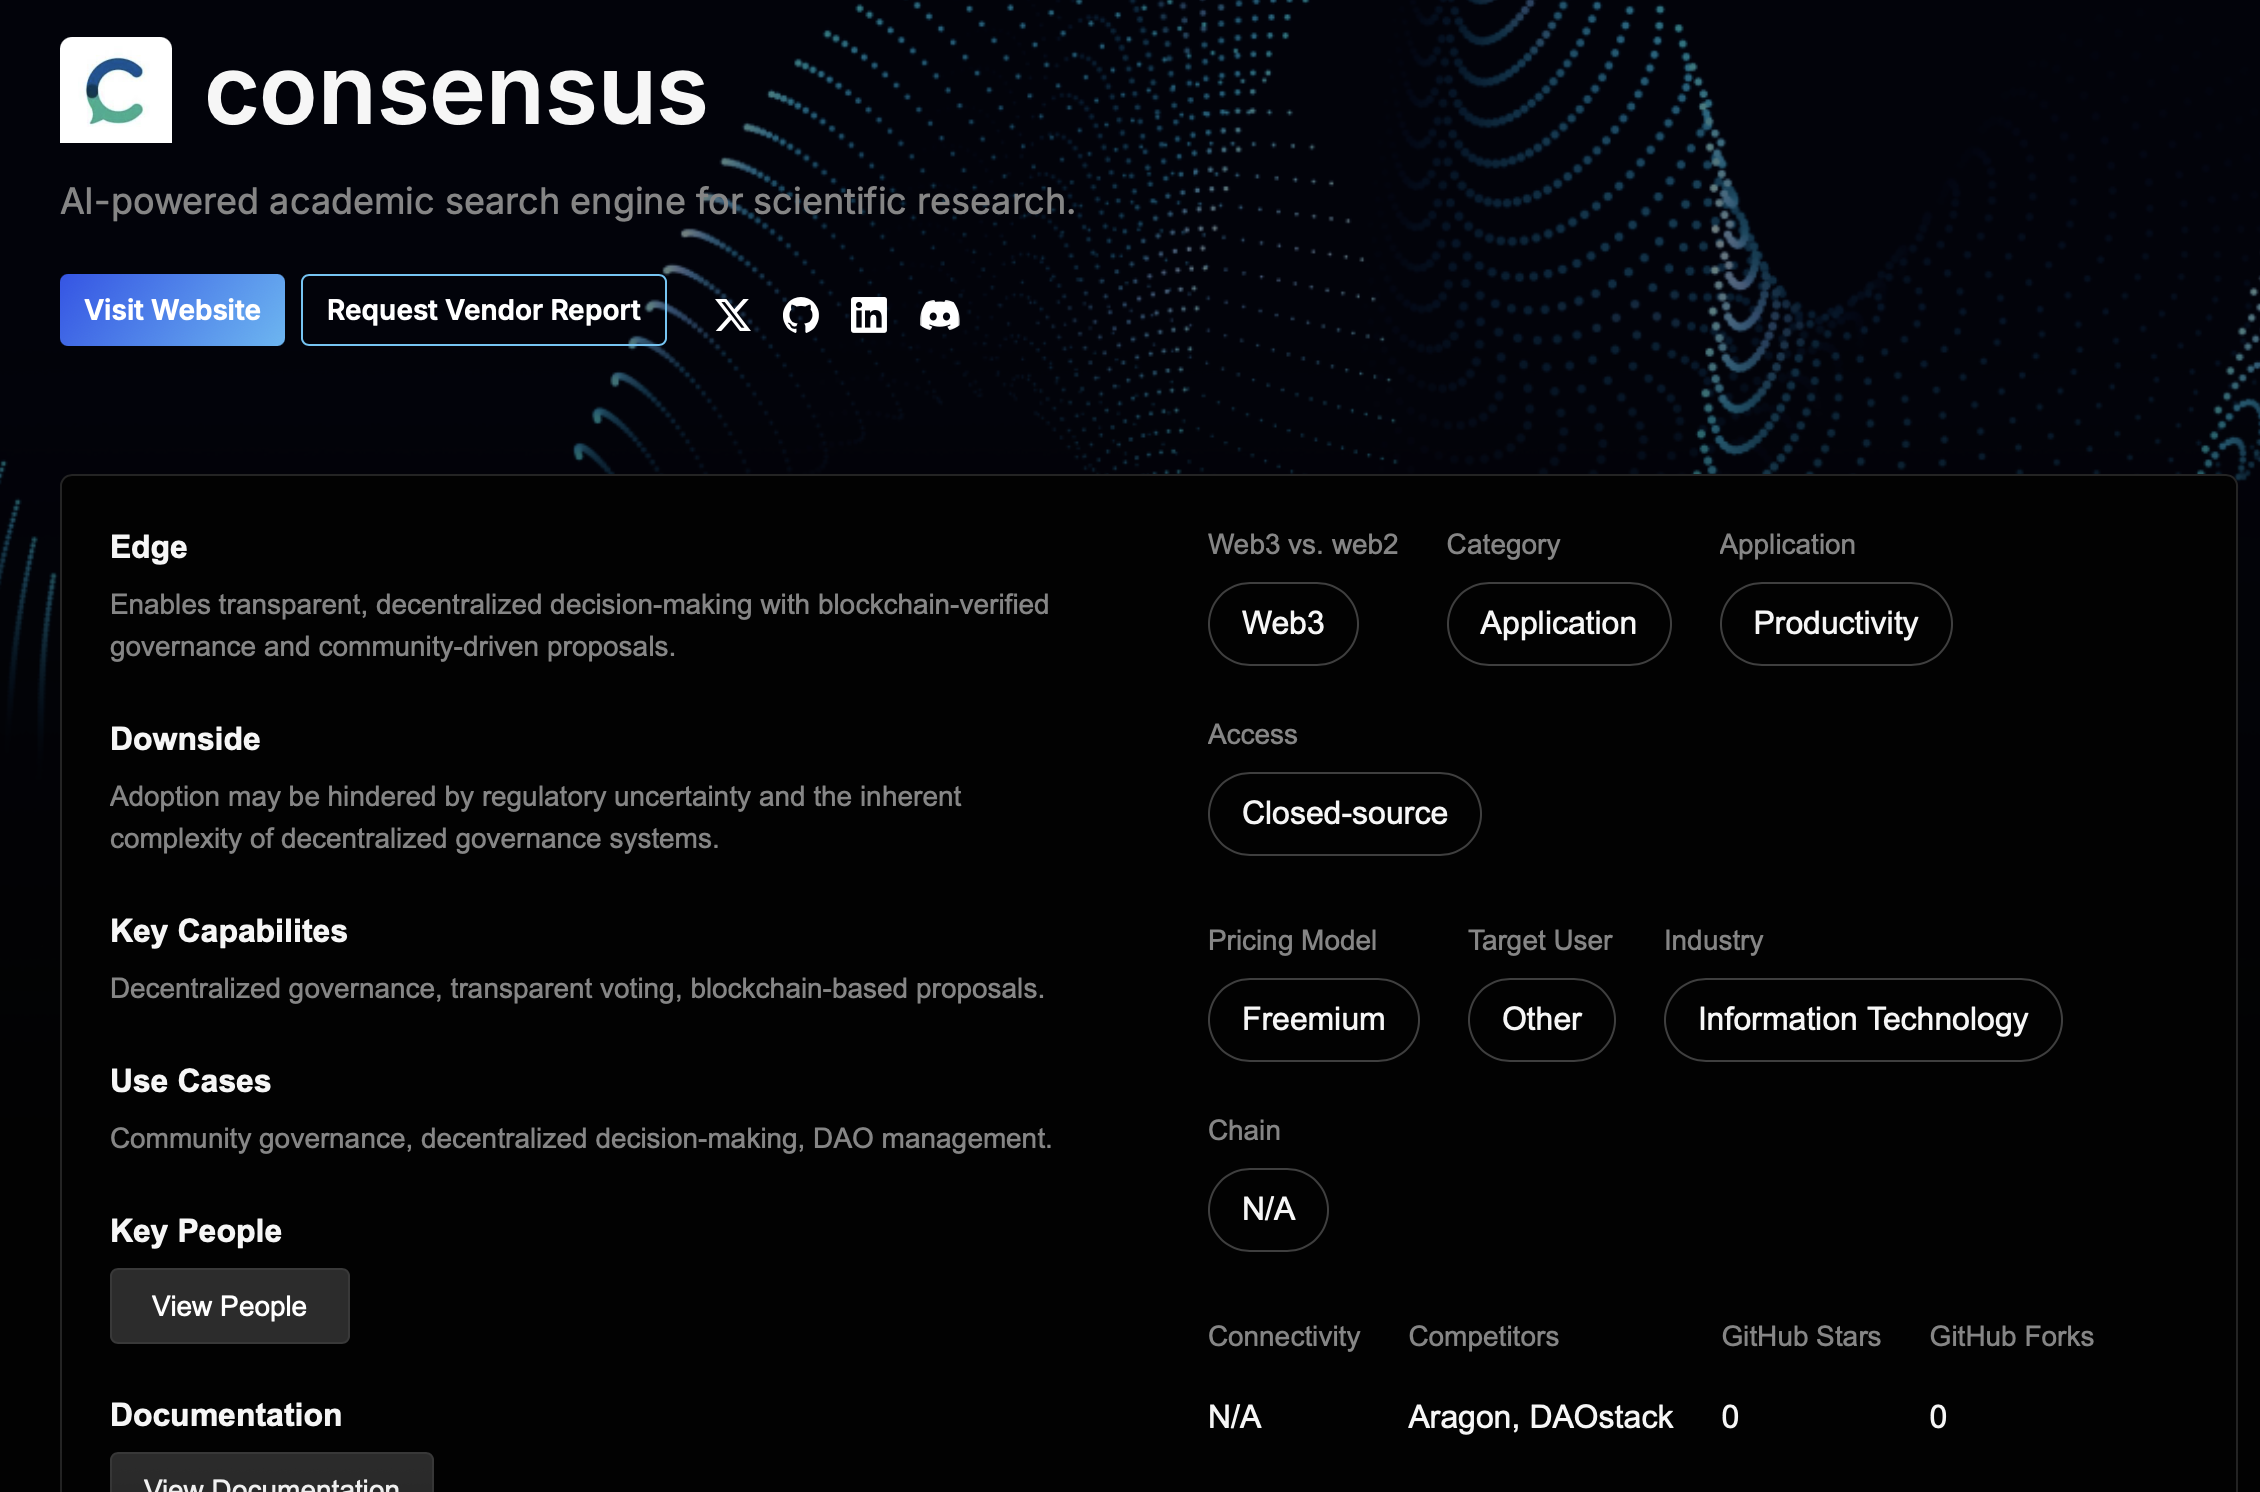Screen dimensions: 2260x1492
Task: Visit the consensus LinkedIn profile
Action: [x=869, y=315]
